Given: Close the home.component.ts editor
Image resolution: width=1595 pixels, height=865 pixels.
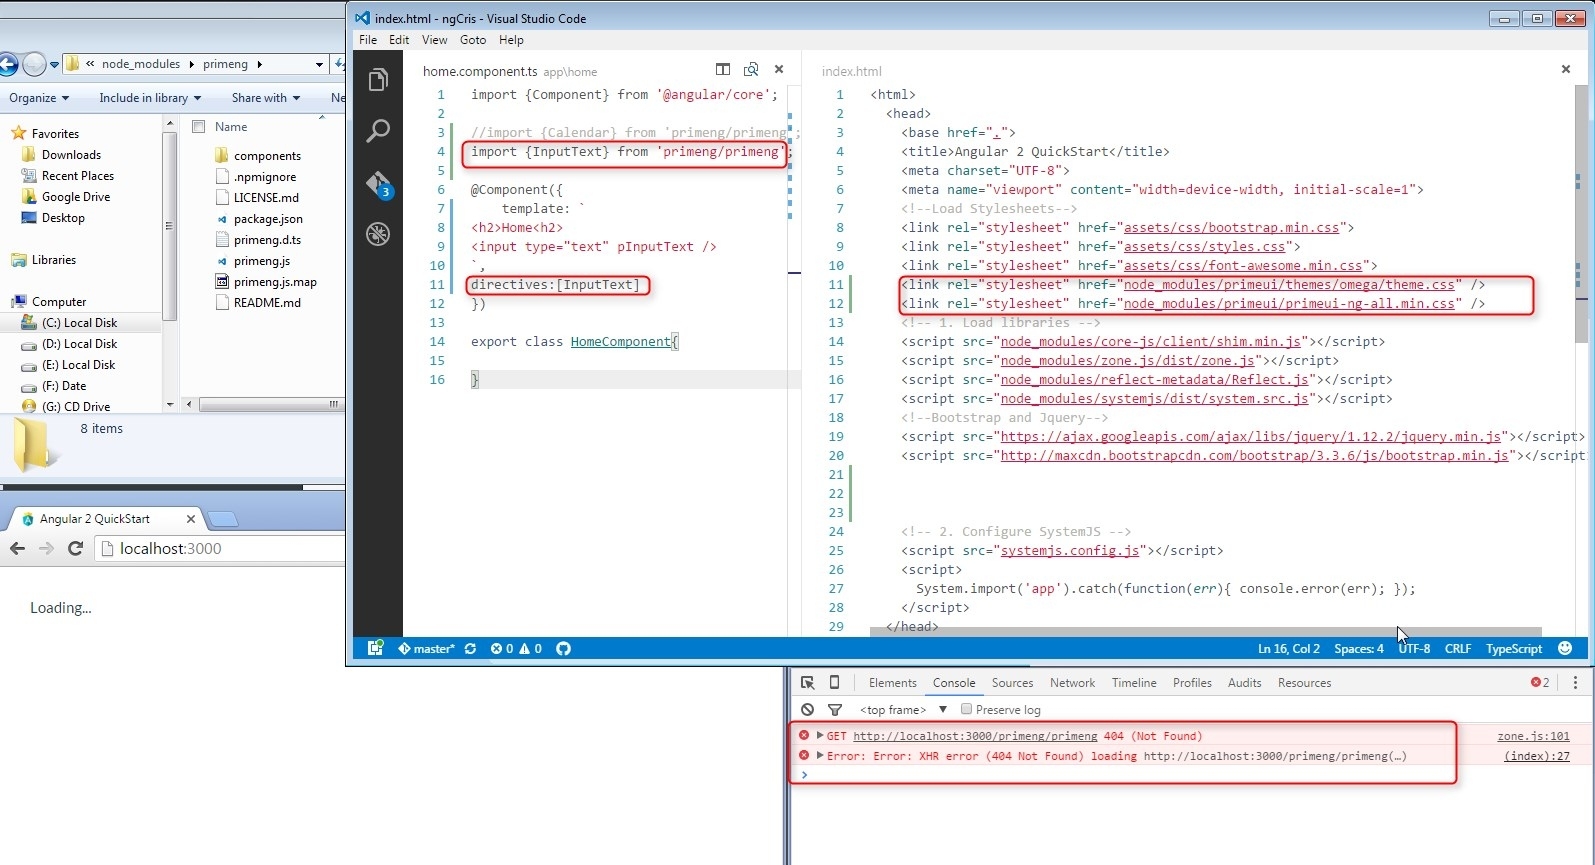Looking at the screenshot, I should click(x=779, y=69).
